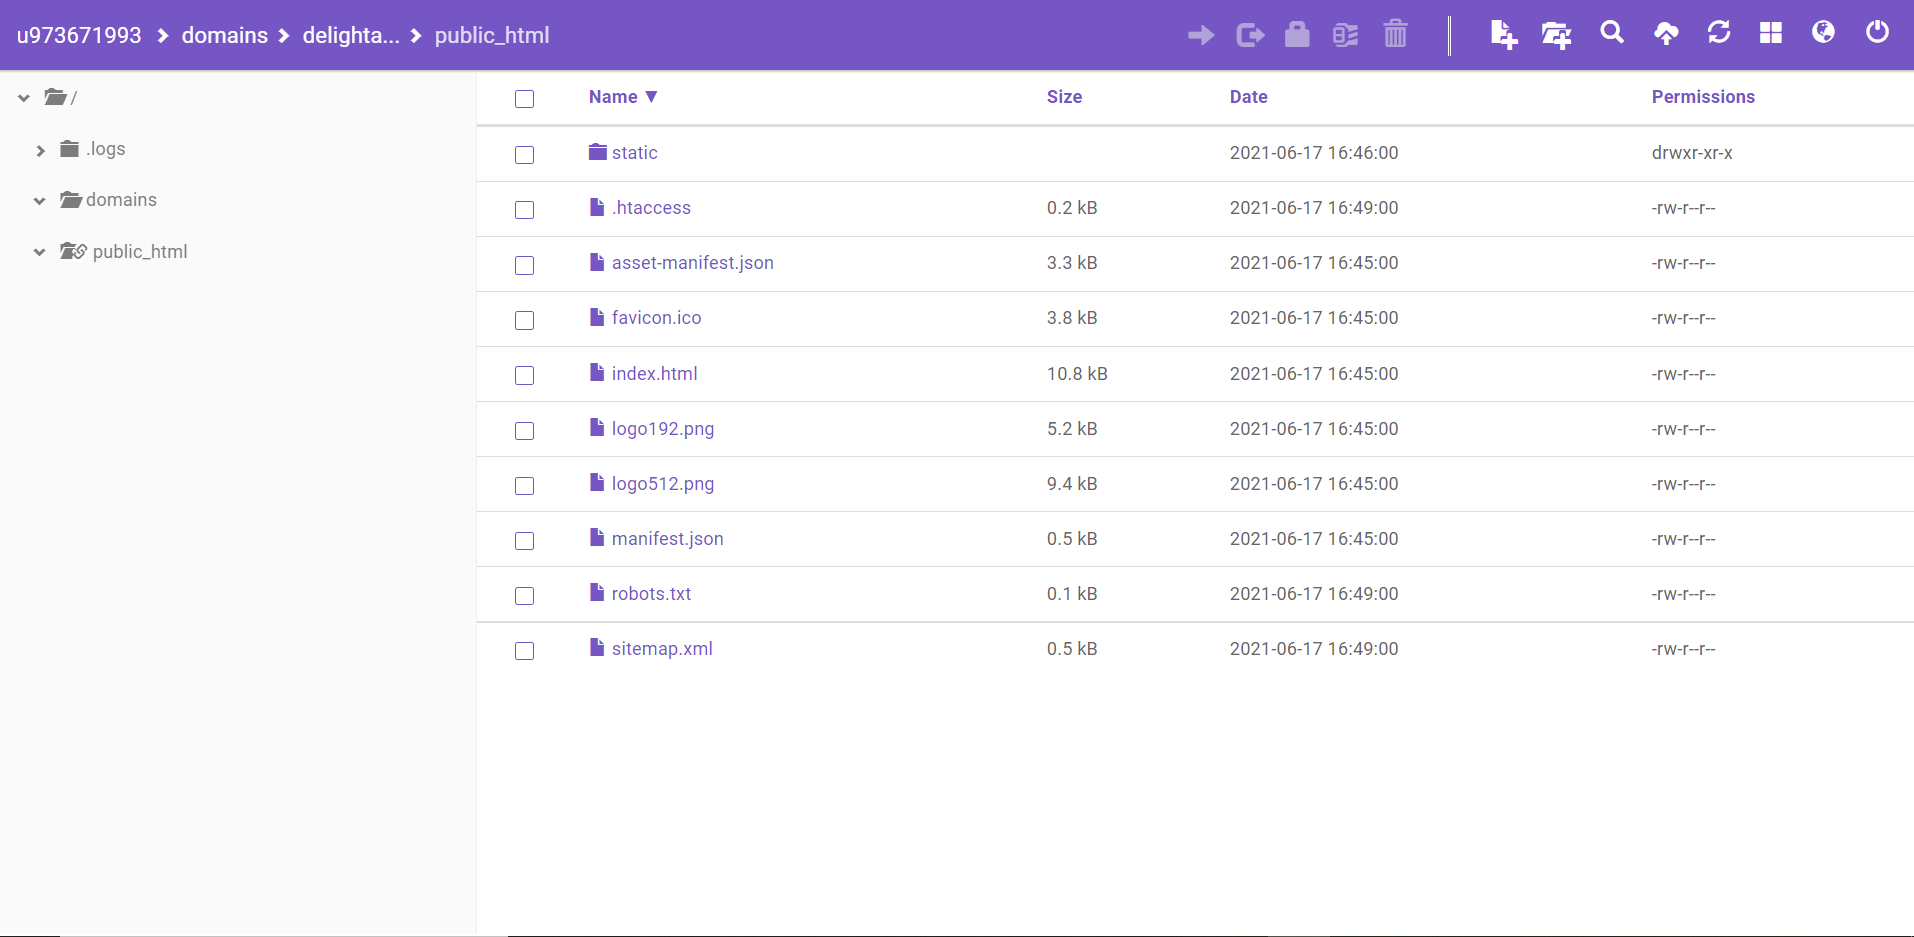
Task: Click the New Folder icon
Action: [x=1556, y=35]
